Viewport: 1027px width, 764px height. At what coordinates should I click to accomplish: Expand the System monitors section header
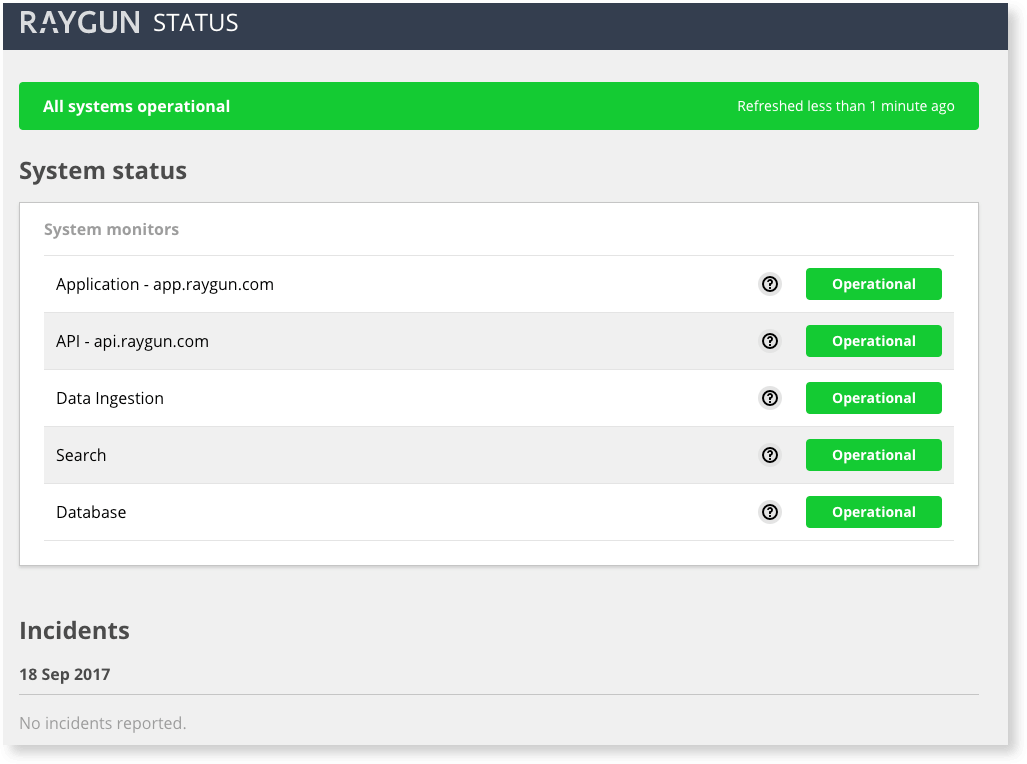(111, 229)
